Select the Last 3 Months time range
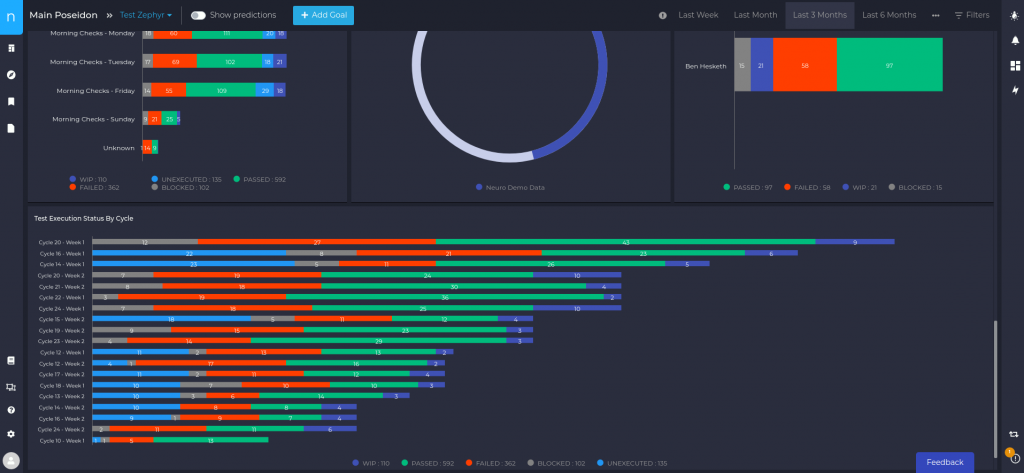 click(820, 15)
